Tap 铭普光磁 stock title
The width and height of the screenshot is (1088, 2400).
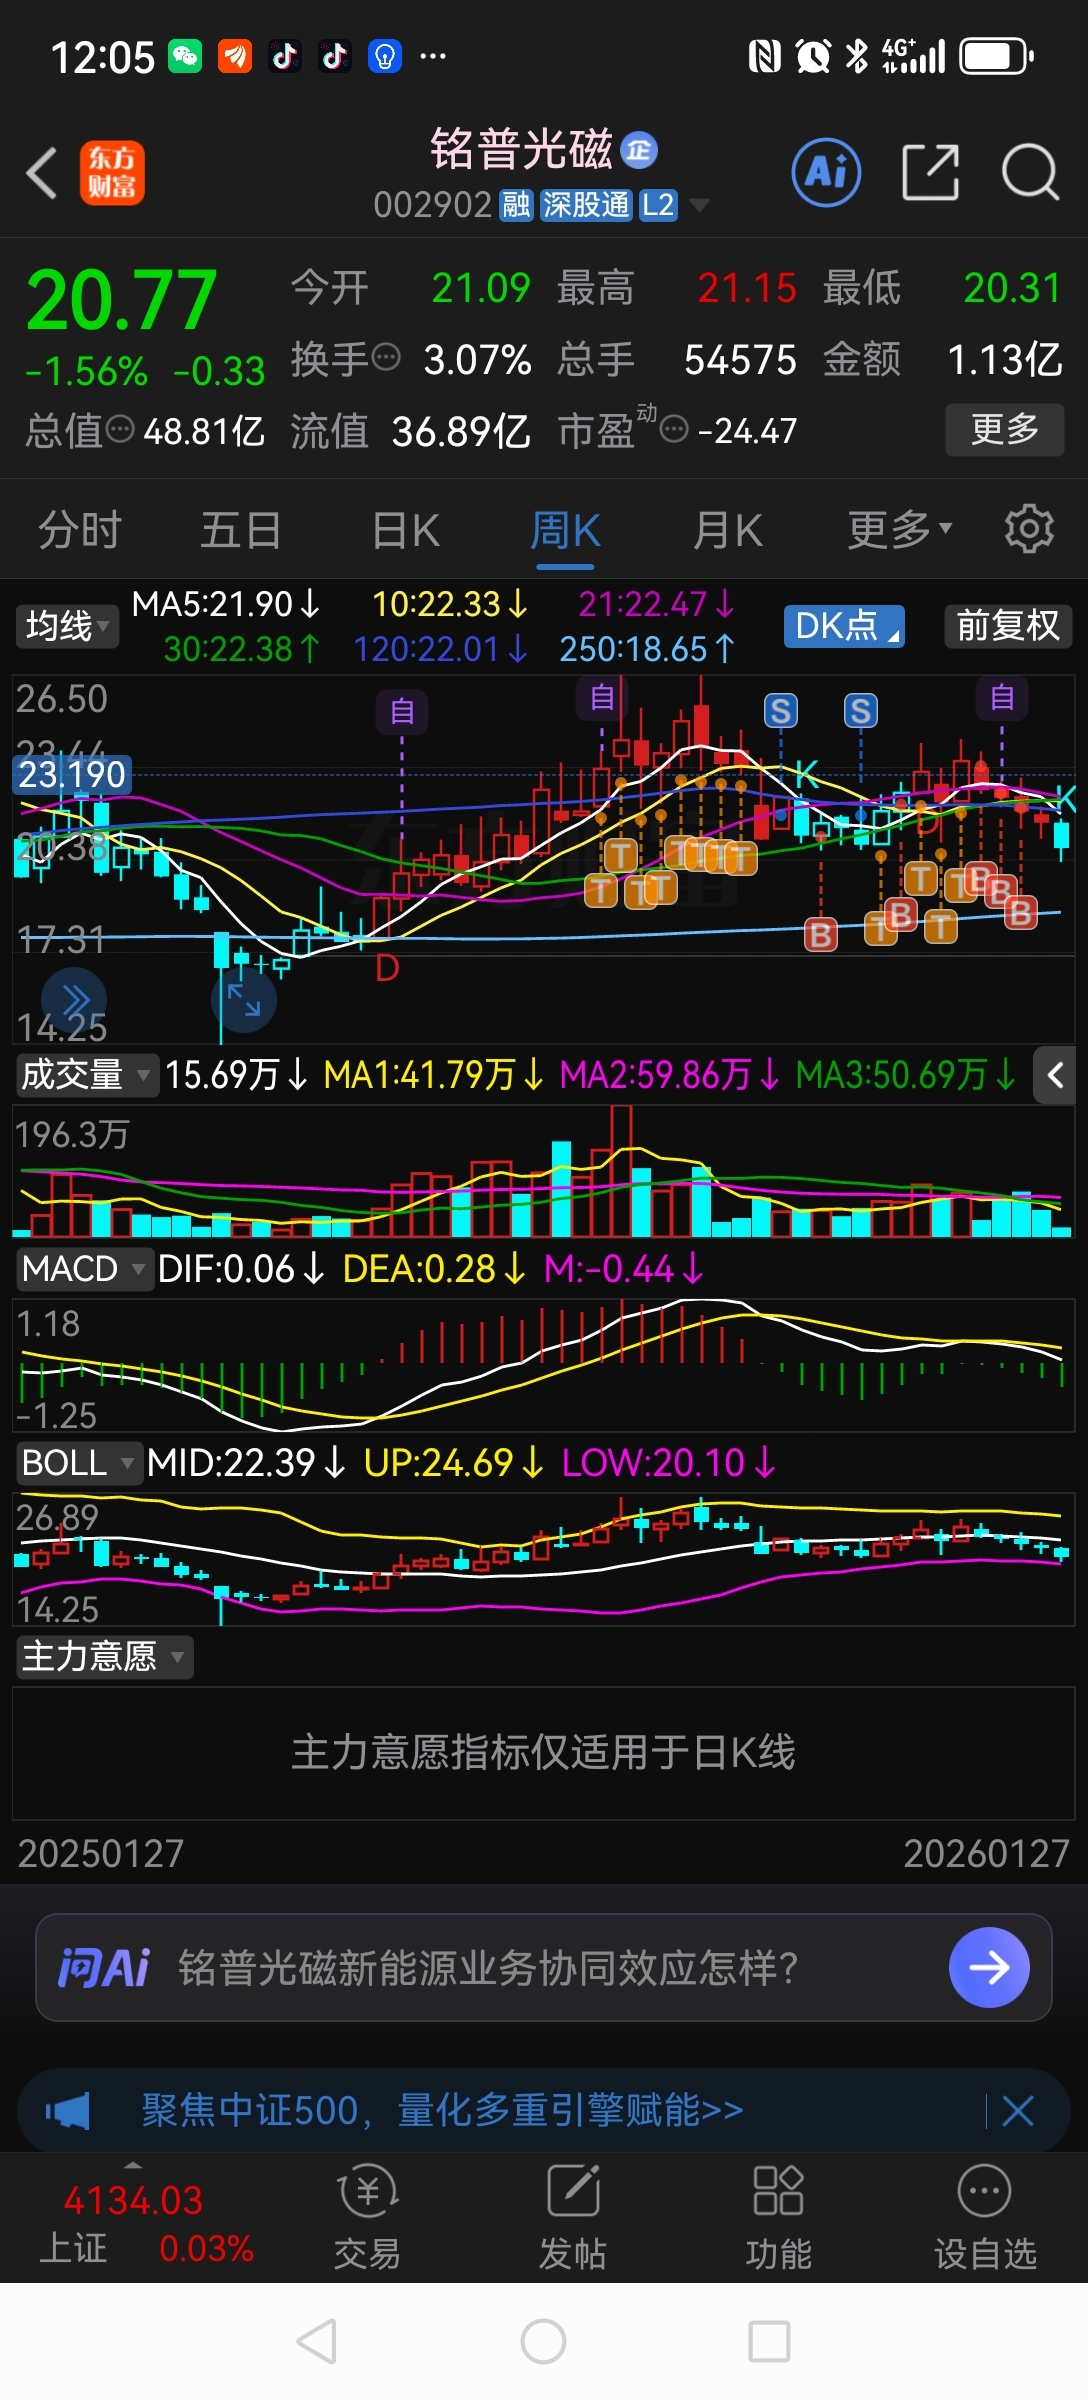coord(521,150)
